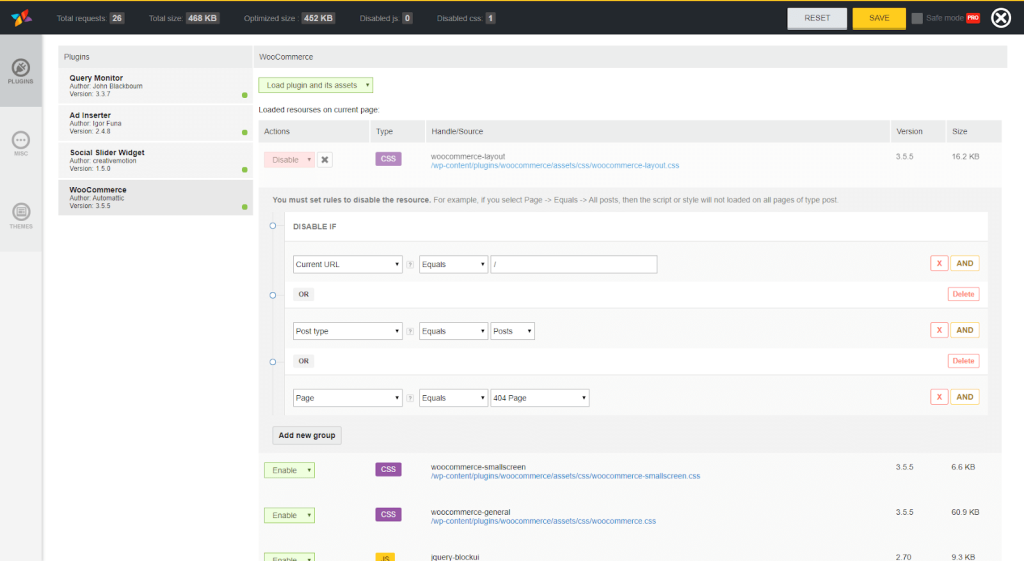Toggle the Safe mode checkbox

pos(917,18)
